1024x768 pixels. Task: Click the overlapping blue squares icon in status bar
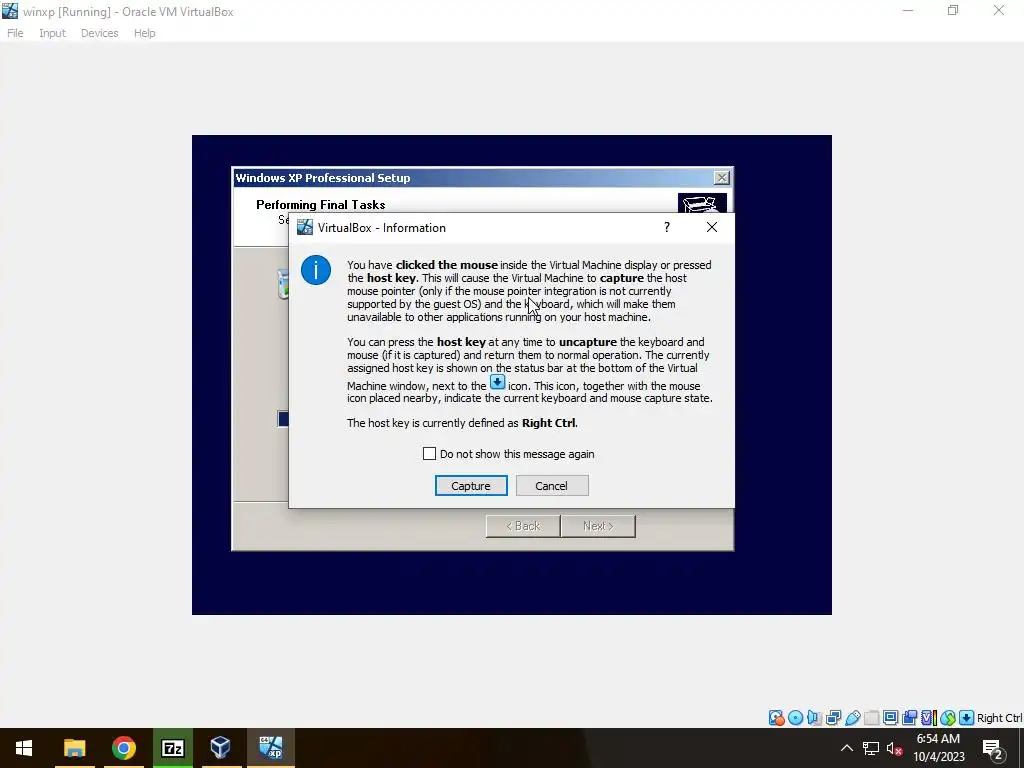[x=909, y=718]
